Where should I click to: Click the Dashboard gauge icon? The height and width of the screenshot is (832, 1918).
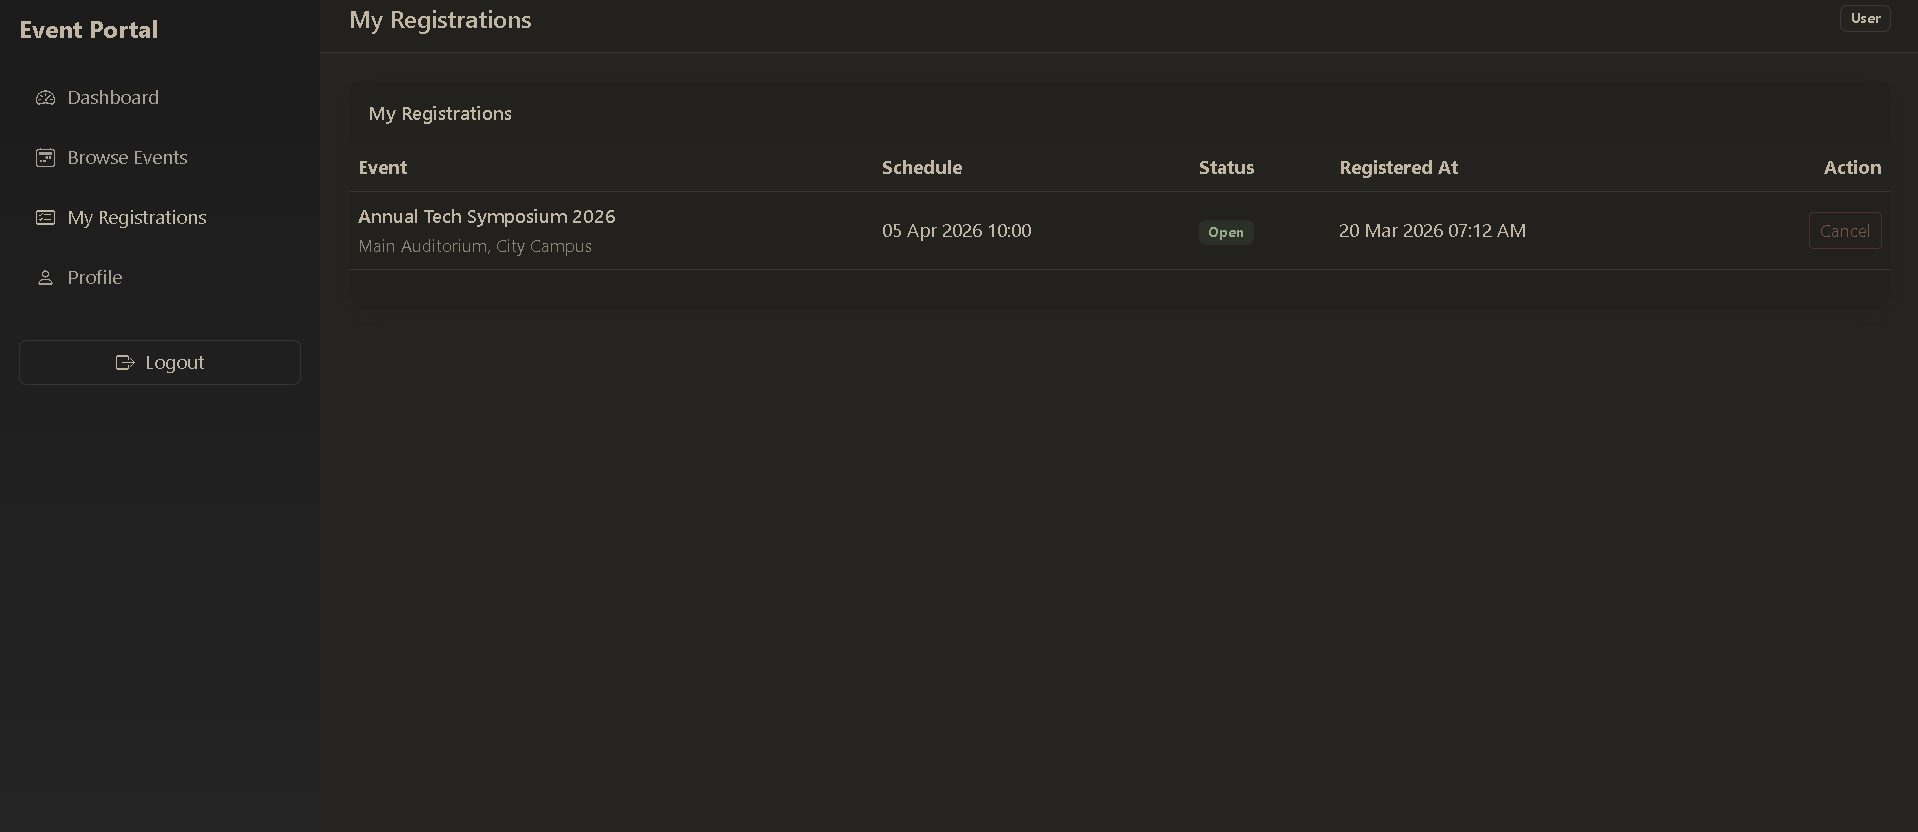45,98
